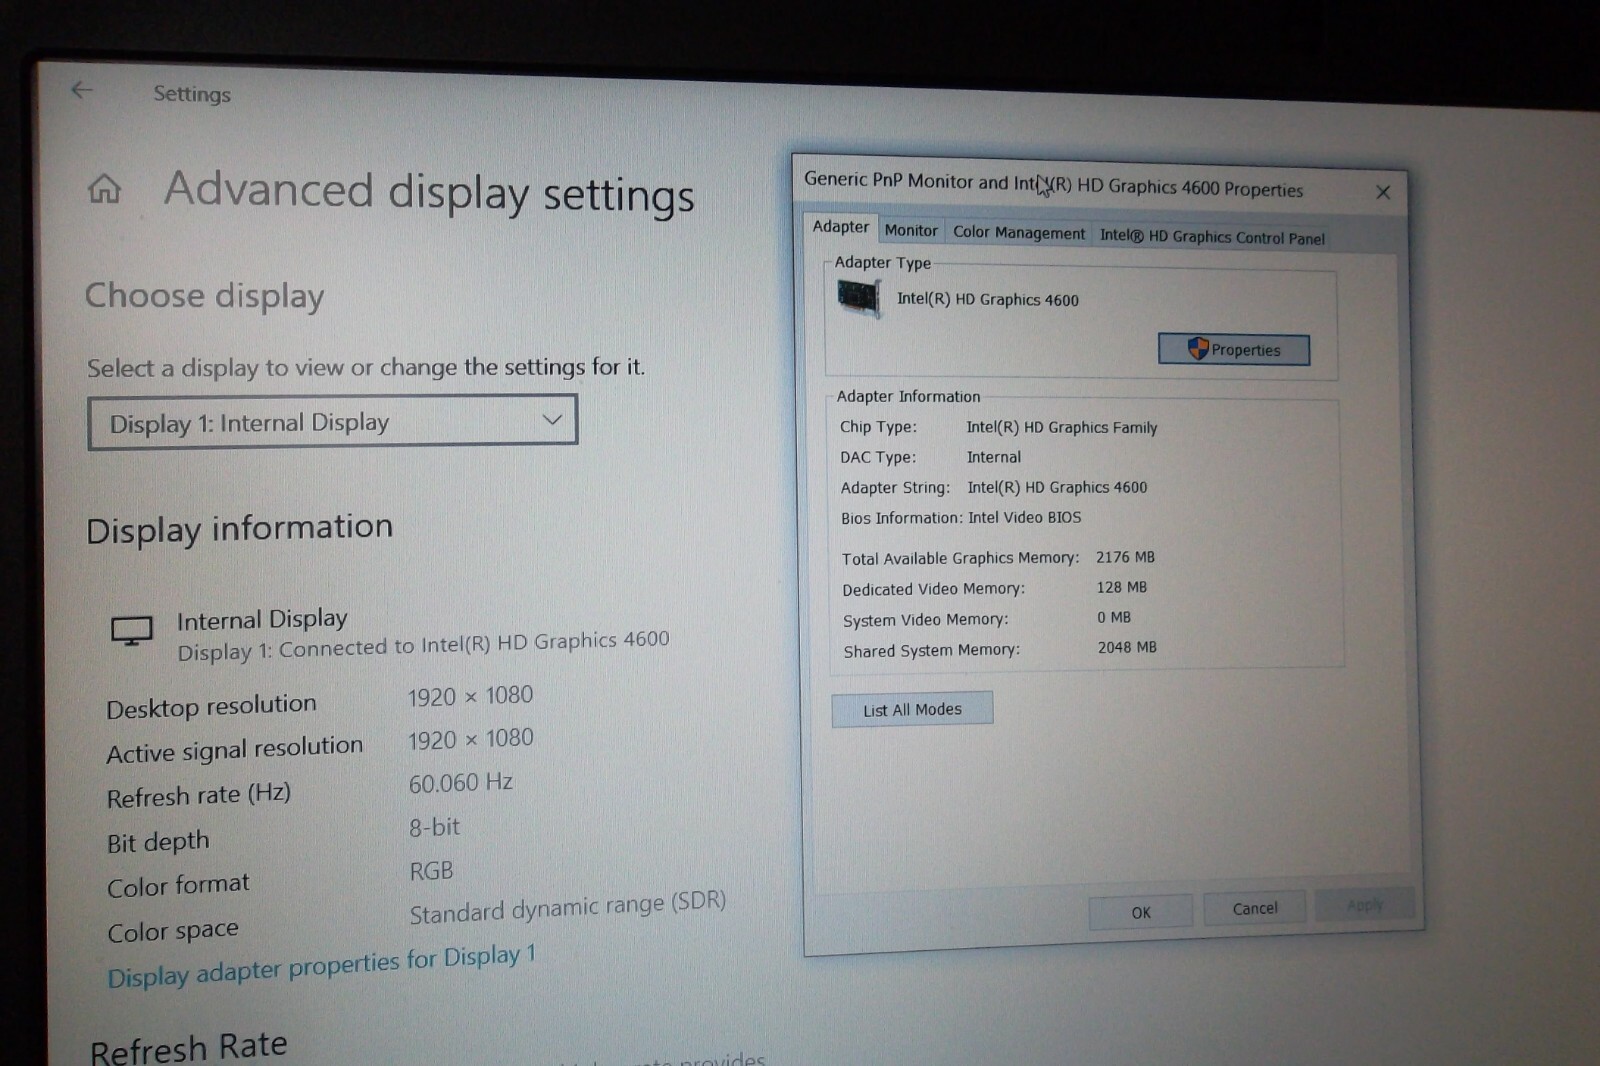Click the Adapter String Intel(R) HD Graphics 4600 value
The height and width of the screenshot is (1066, 1600).
click(x=1057, y=487)
